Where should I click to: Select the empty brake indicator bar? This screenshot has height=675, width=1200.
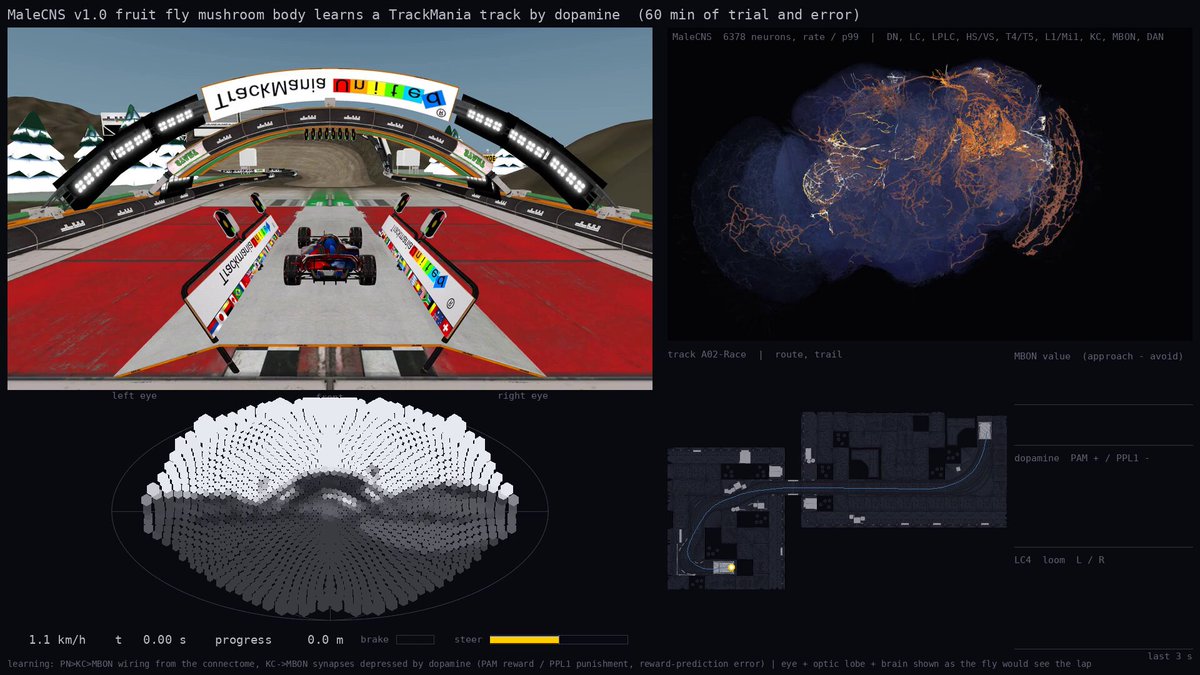point(415,639)
